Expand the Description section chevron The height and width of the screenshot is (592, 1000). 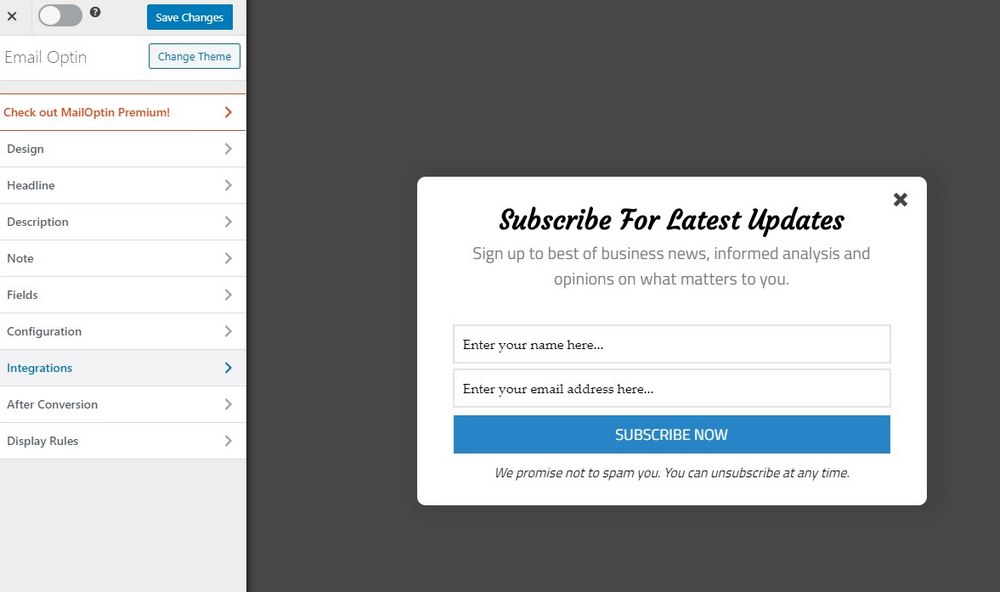pos(228,222)
